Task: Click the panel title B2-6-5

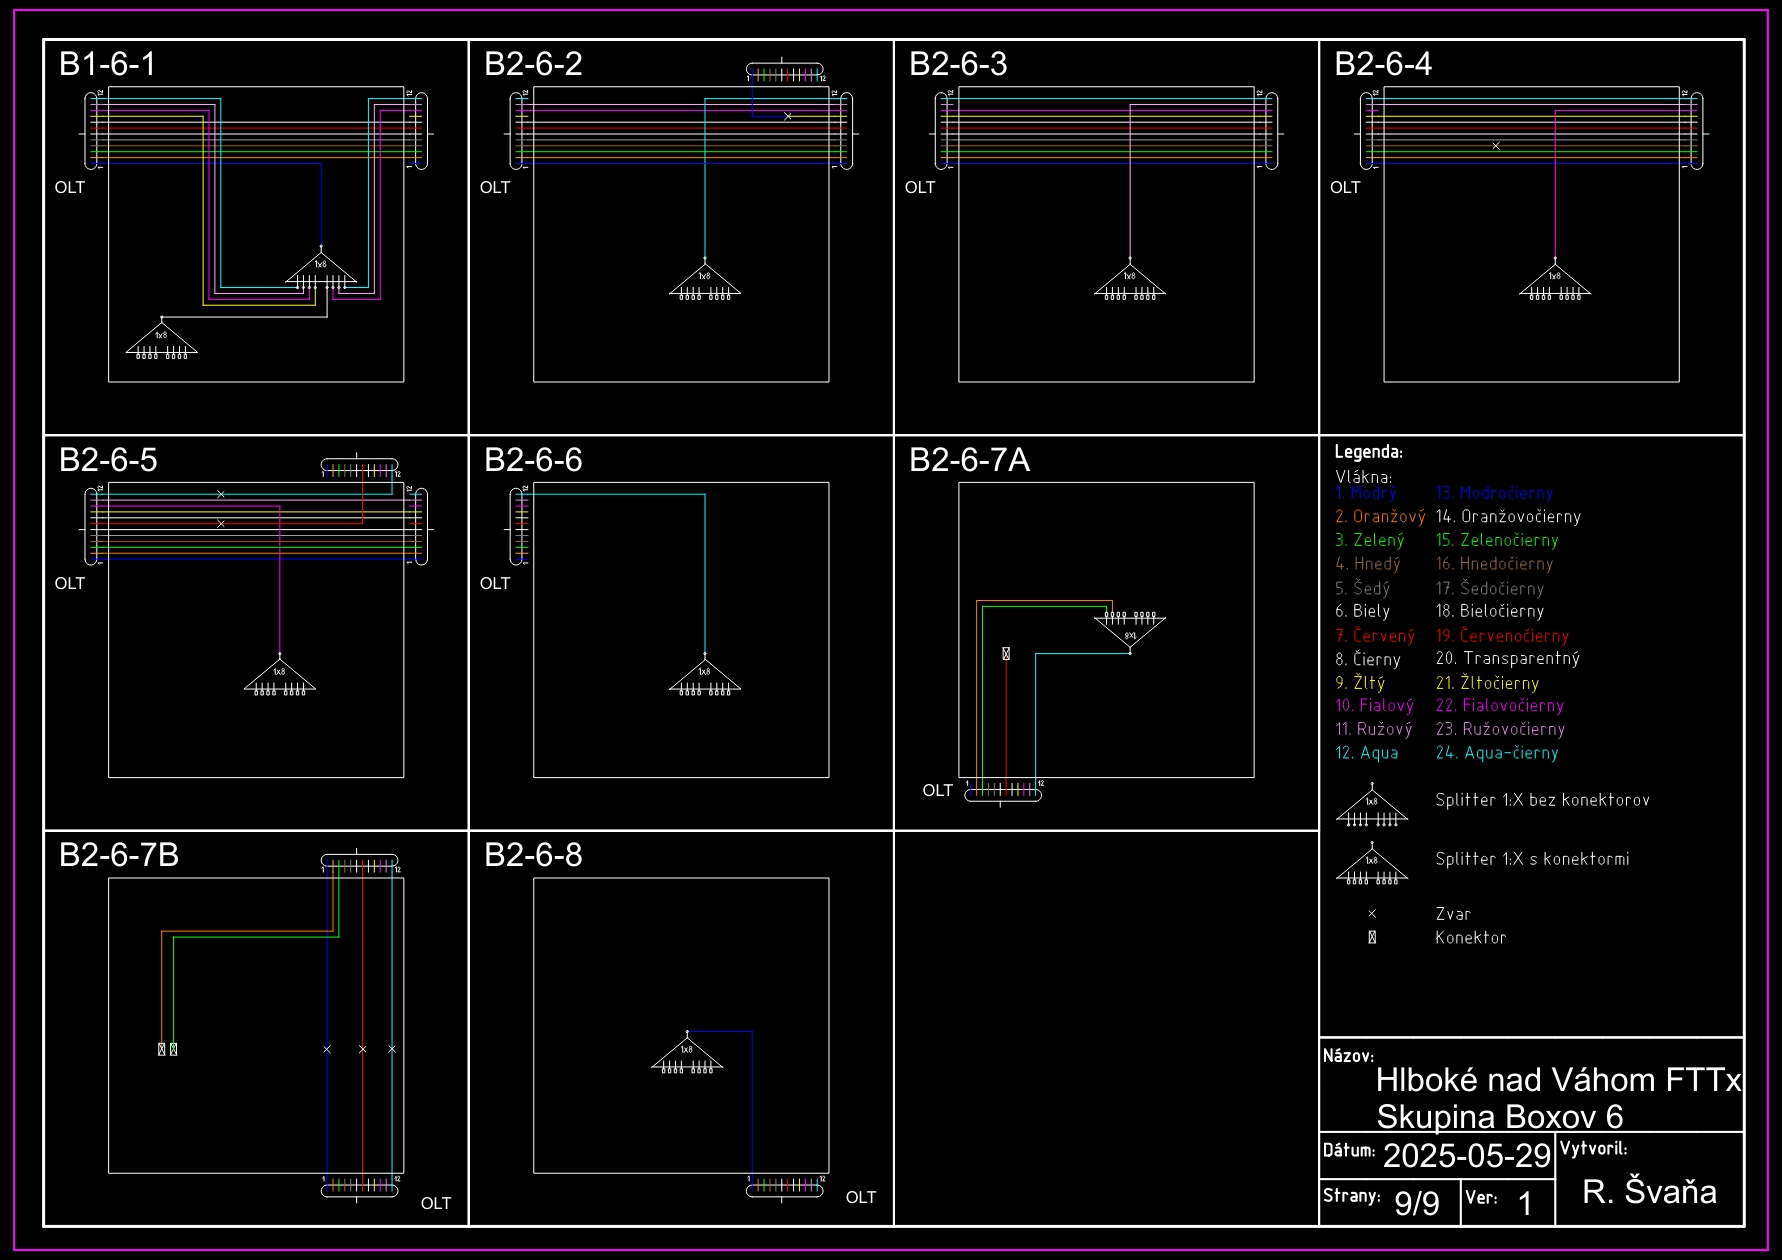Action: 108,460
